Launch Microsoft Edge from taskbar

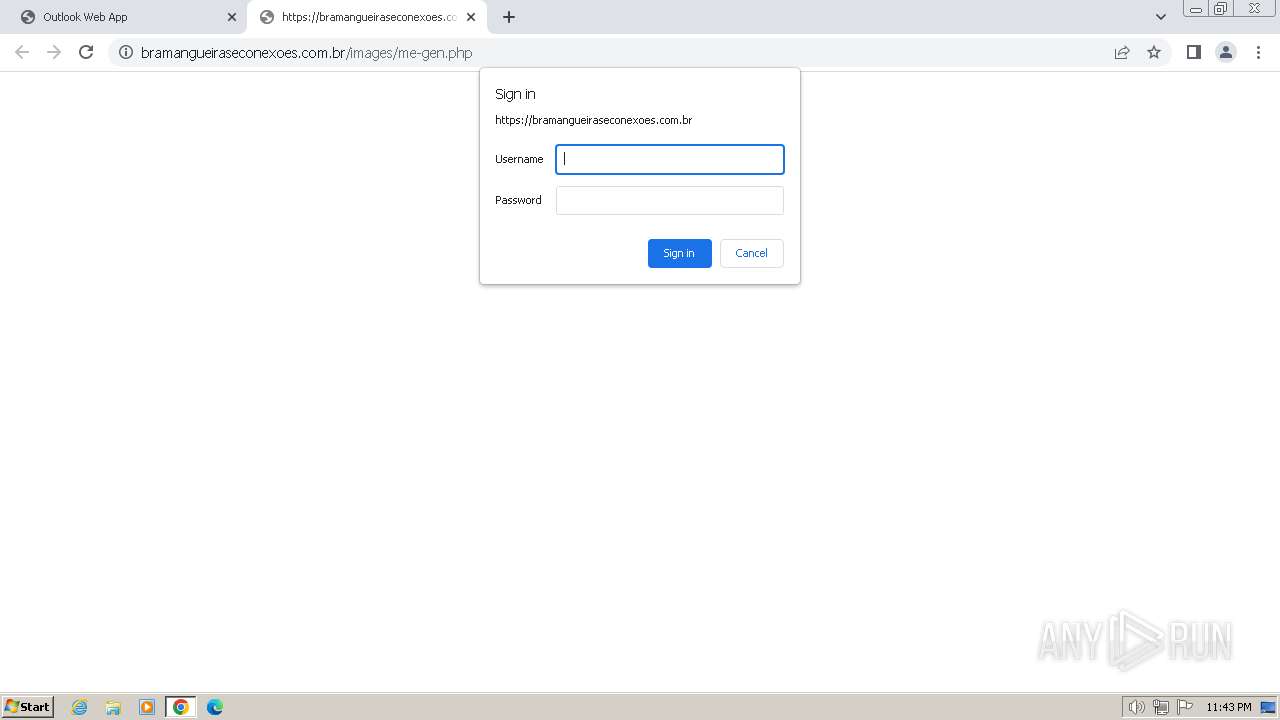(x=215, y=707)
